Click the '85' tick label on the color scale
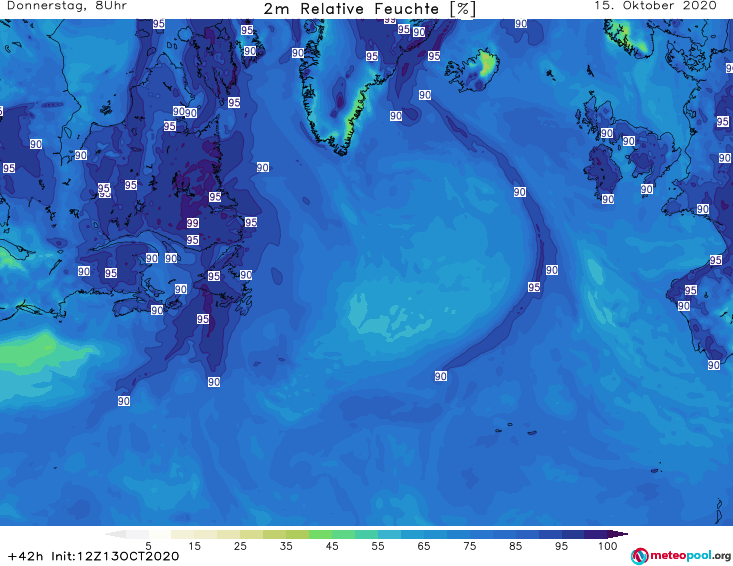This screenshot has width=733, height=566. 516,546
